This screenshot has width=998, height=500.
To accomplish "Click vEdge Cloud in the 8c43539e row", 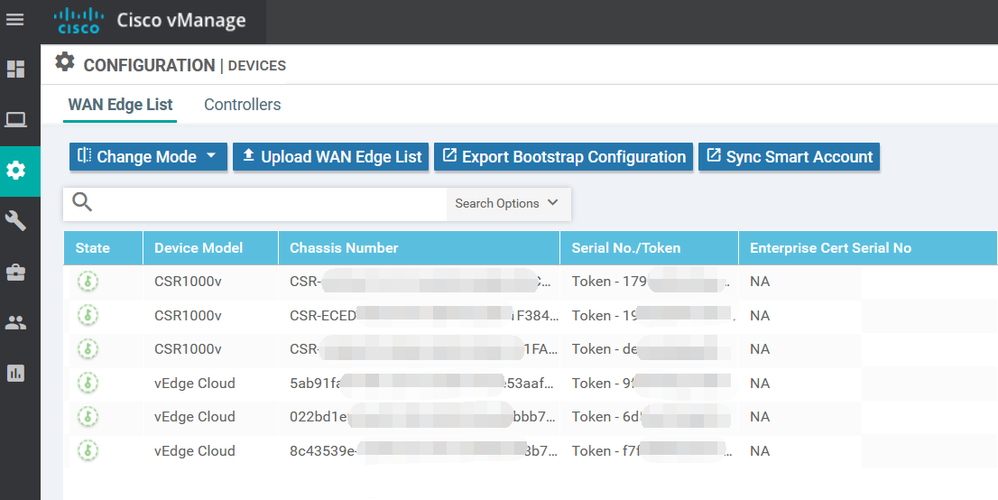I will 195,451.
